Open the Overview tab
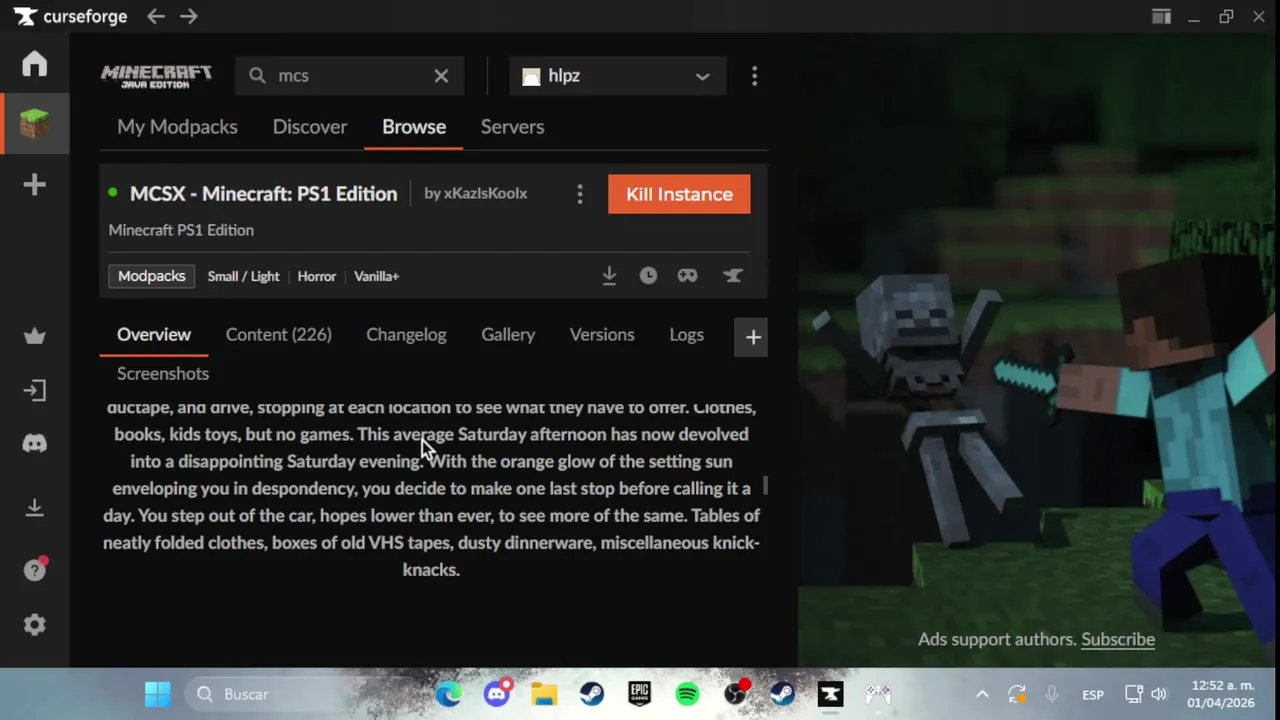Image resolution: width=1280 pixels, height=720 pixels. (154, 335)
